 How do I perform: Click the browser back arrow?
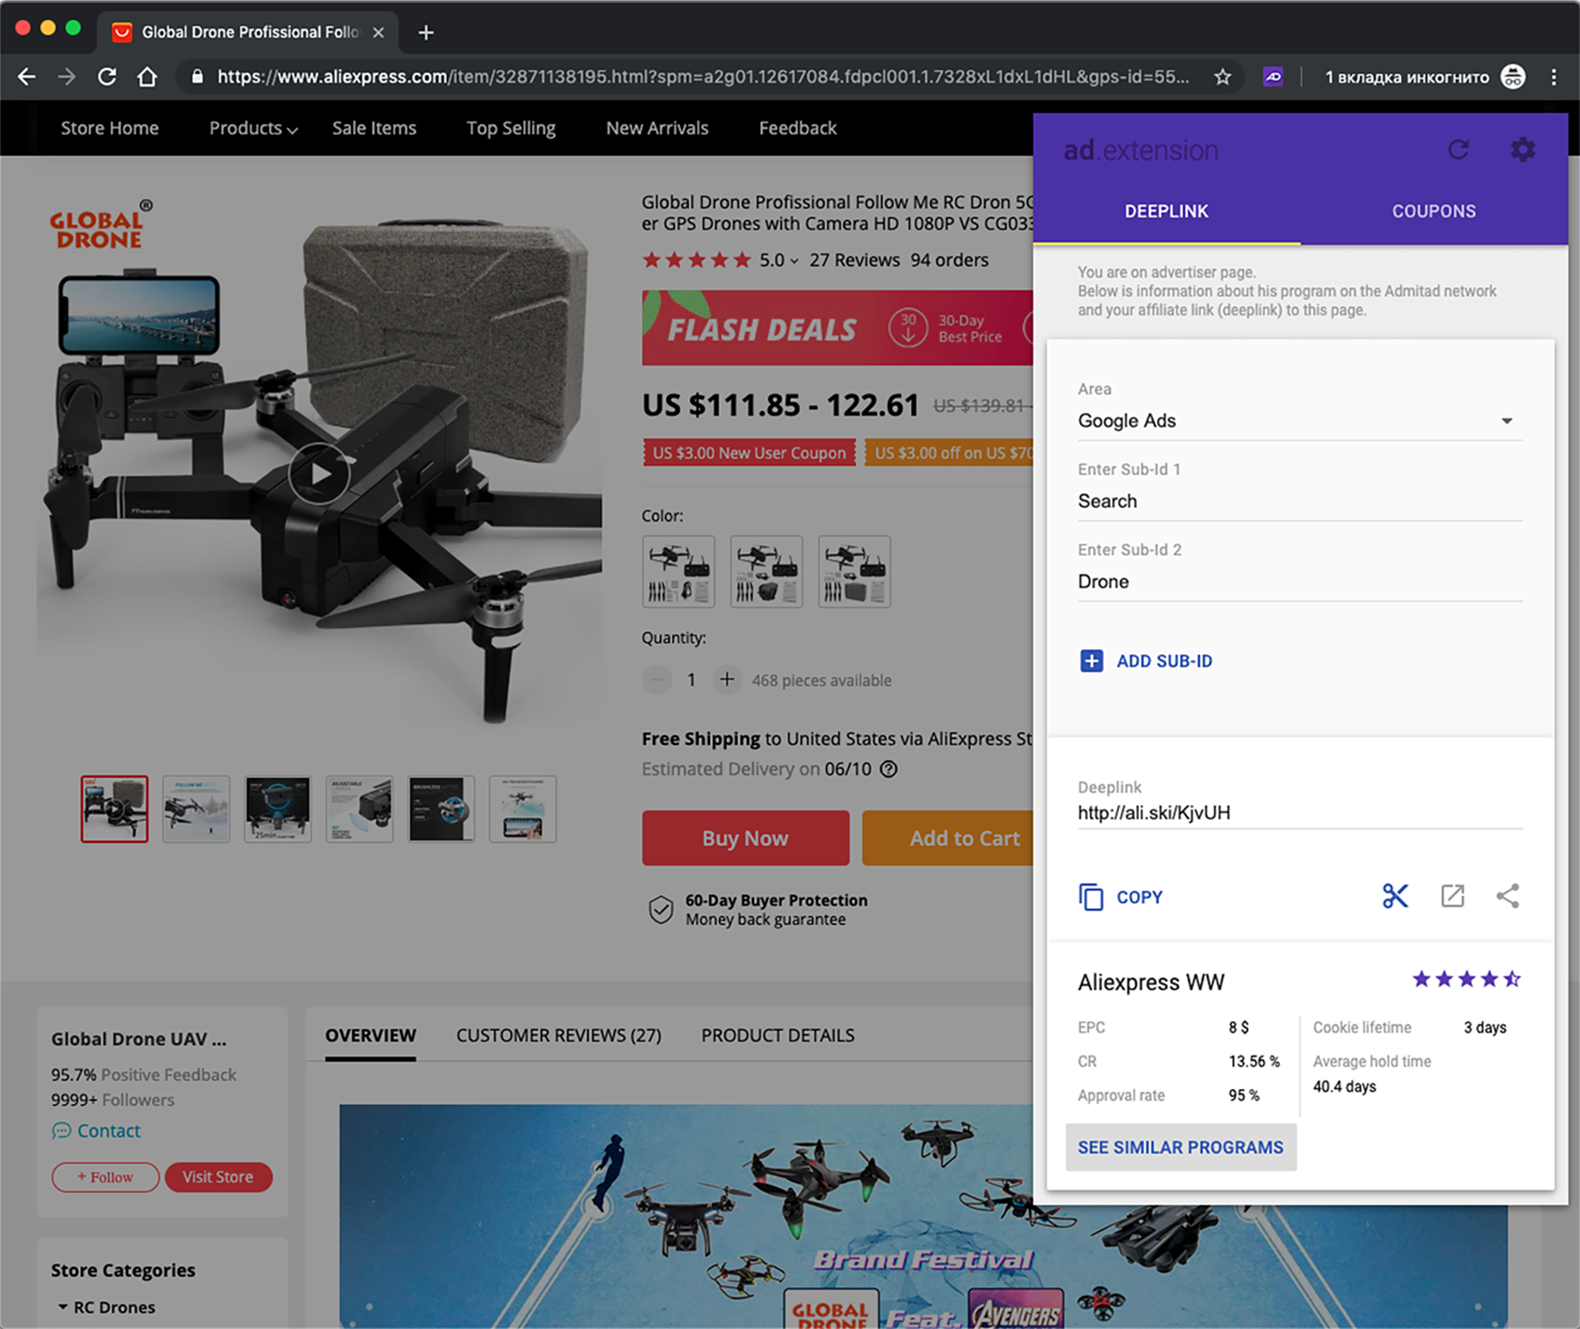tap(27, 77)
